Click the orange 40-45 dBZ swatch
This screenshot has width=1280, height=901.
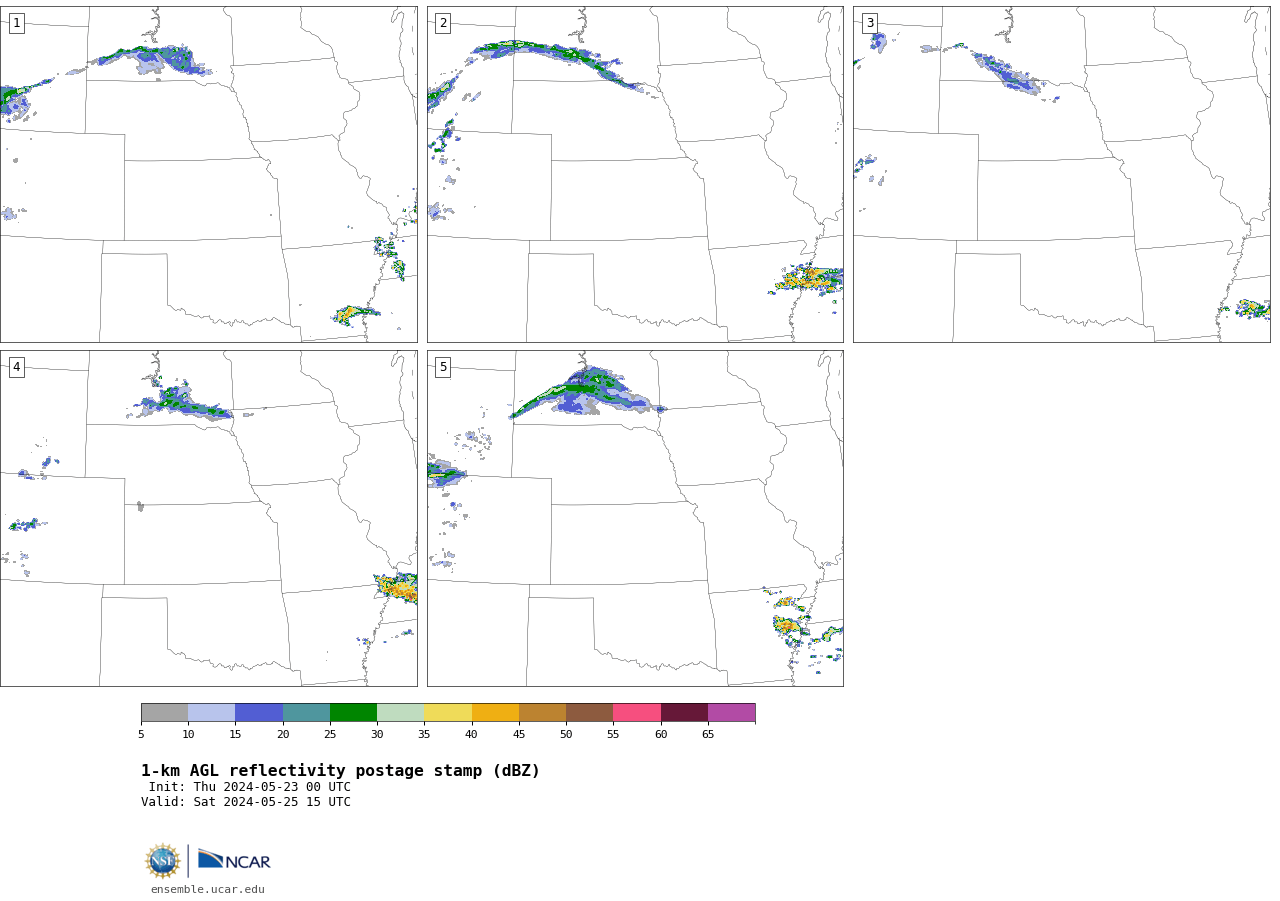coord(495,712)
